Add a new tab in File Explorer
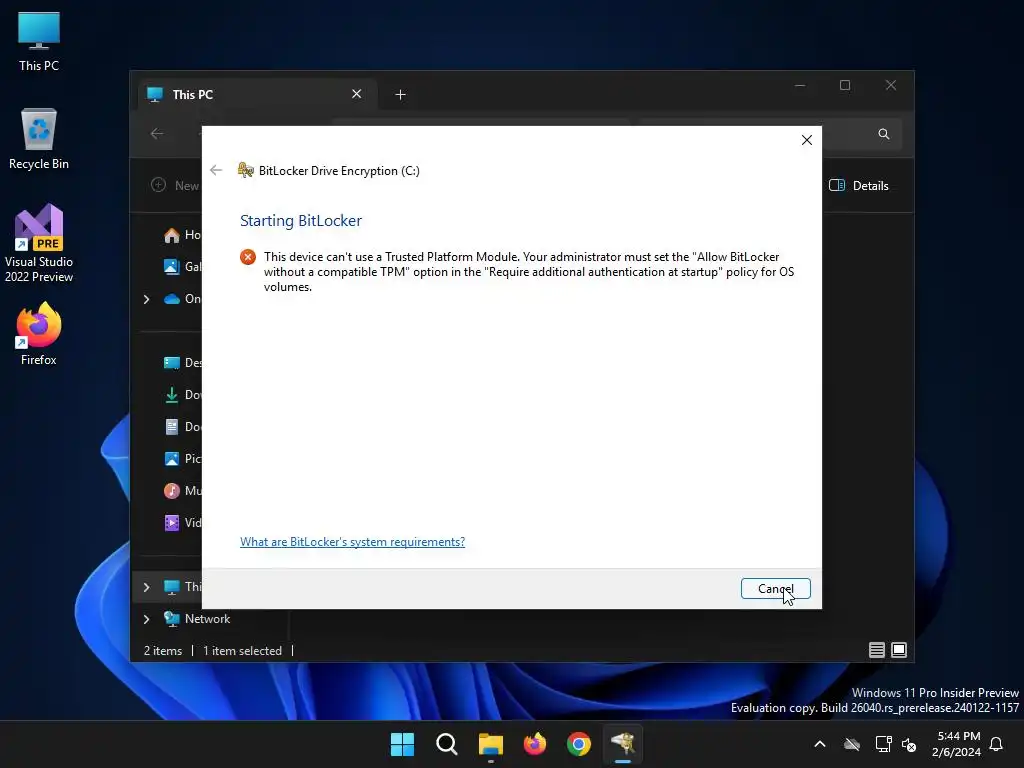The image size is (1024, 768). pyautogui.click(x=400, y=95)
